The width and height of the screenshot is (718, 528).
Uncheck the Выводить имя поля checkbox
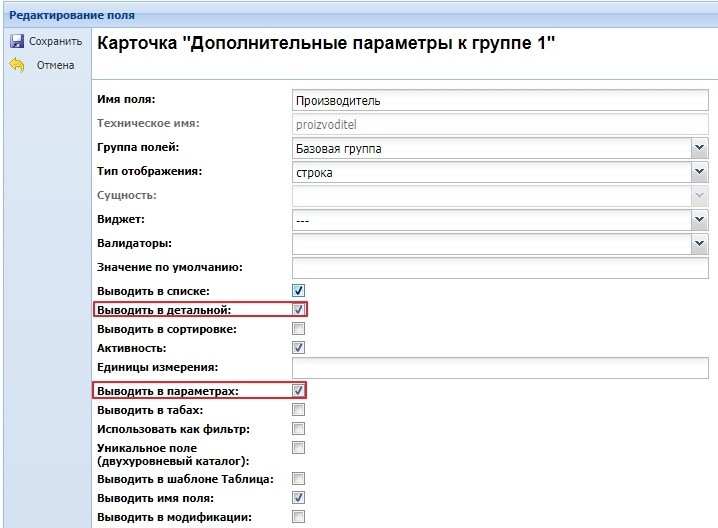point(298,497)
